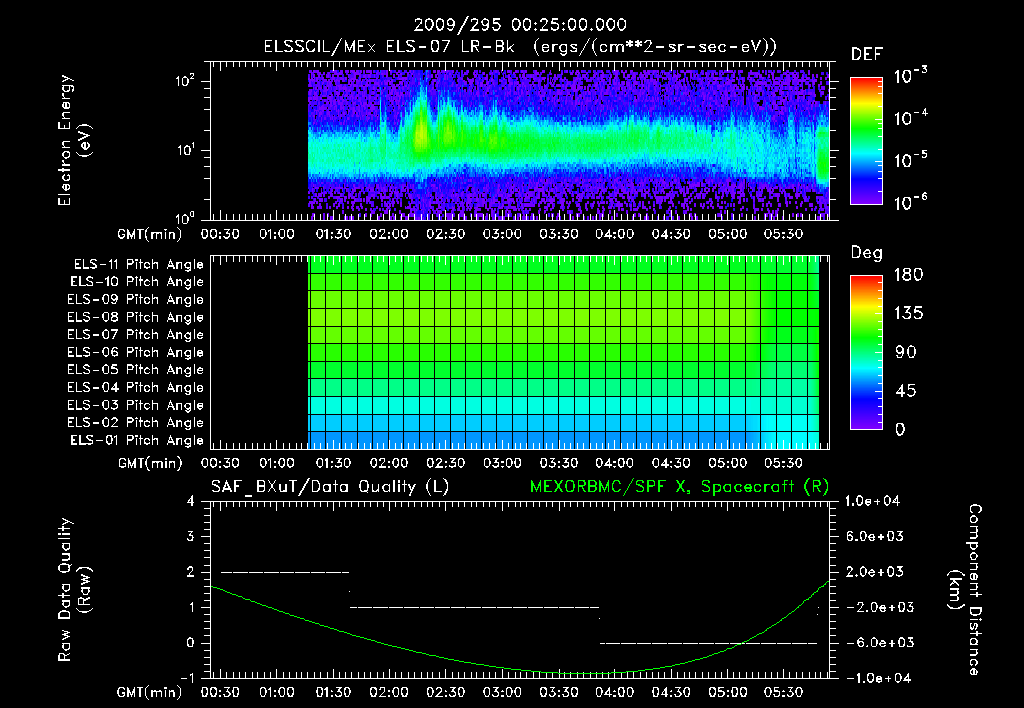
Task: Click the 10^-3 label on the DEF color bar
Action: pyautogui.click(x=910, y=75)
